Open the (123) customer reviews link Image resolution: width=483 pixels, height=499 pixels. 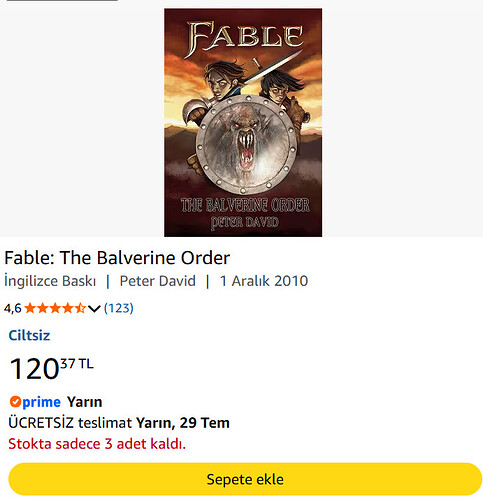119,308
